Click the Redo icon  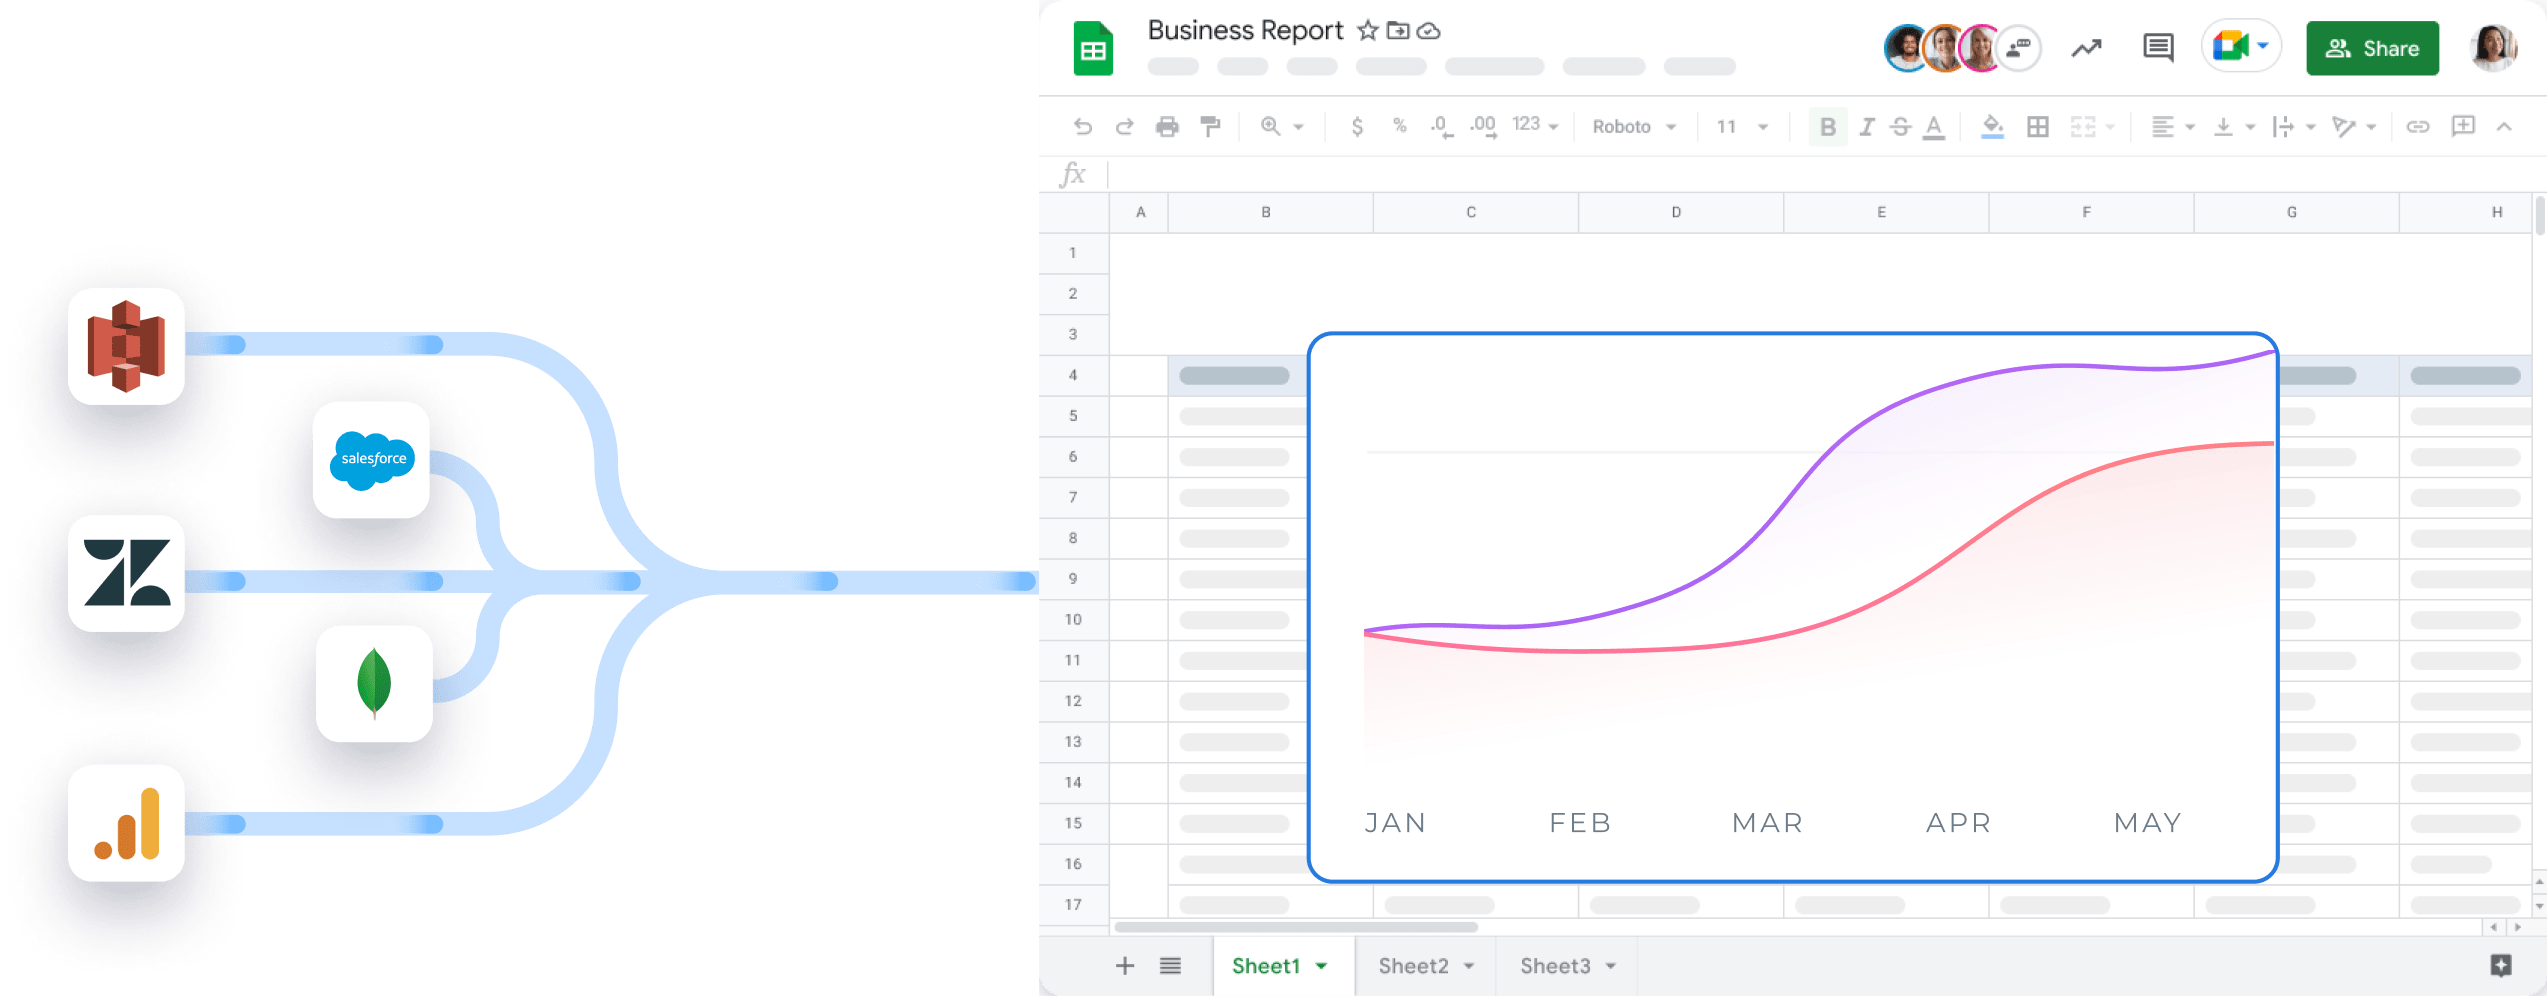coord(1124,127)
